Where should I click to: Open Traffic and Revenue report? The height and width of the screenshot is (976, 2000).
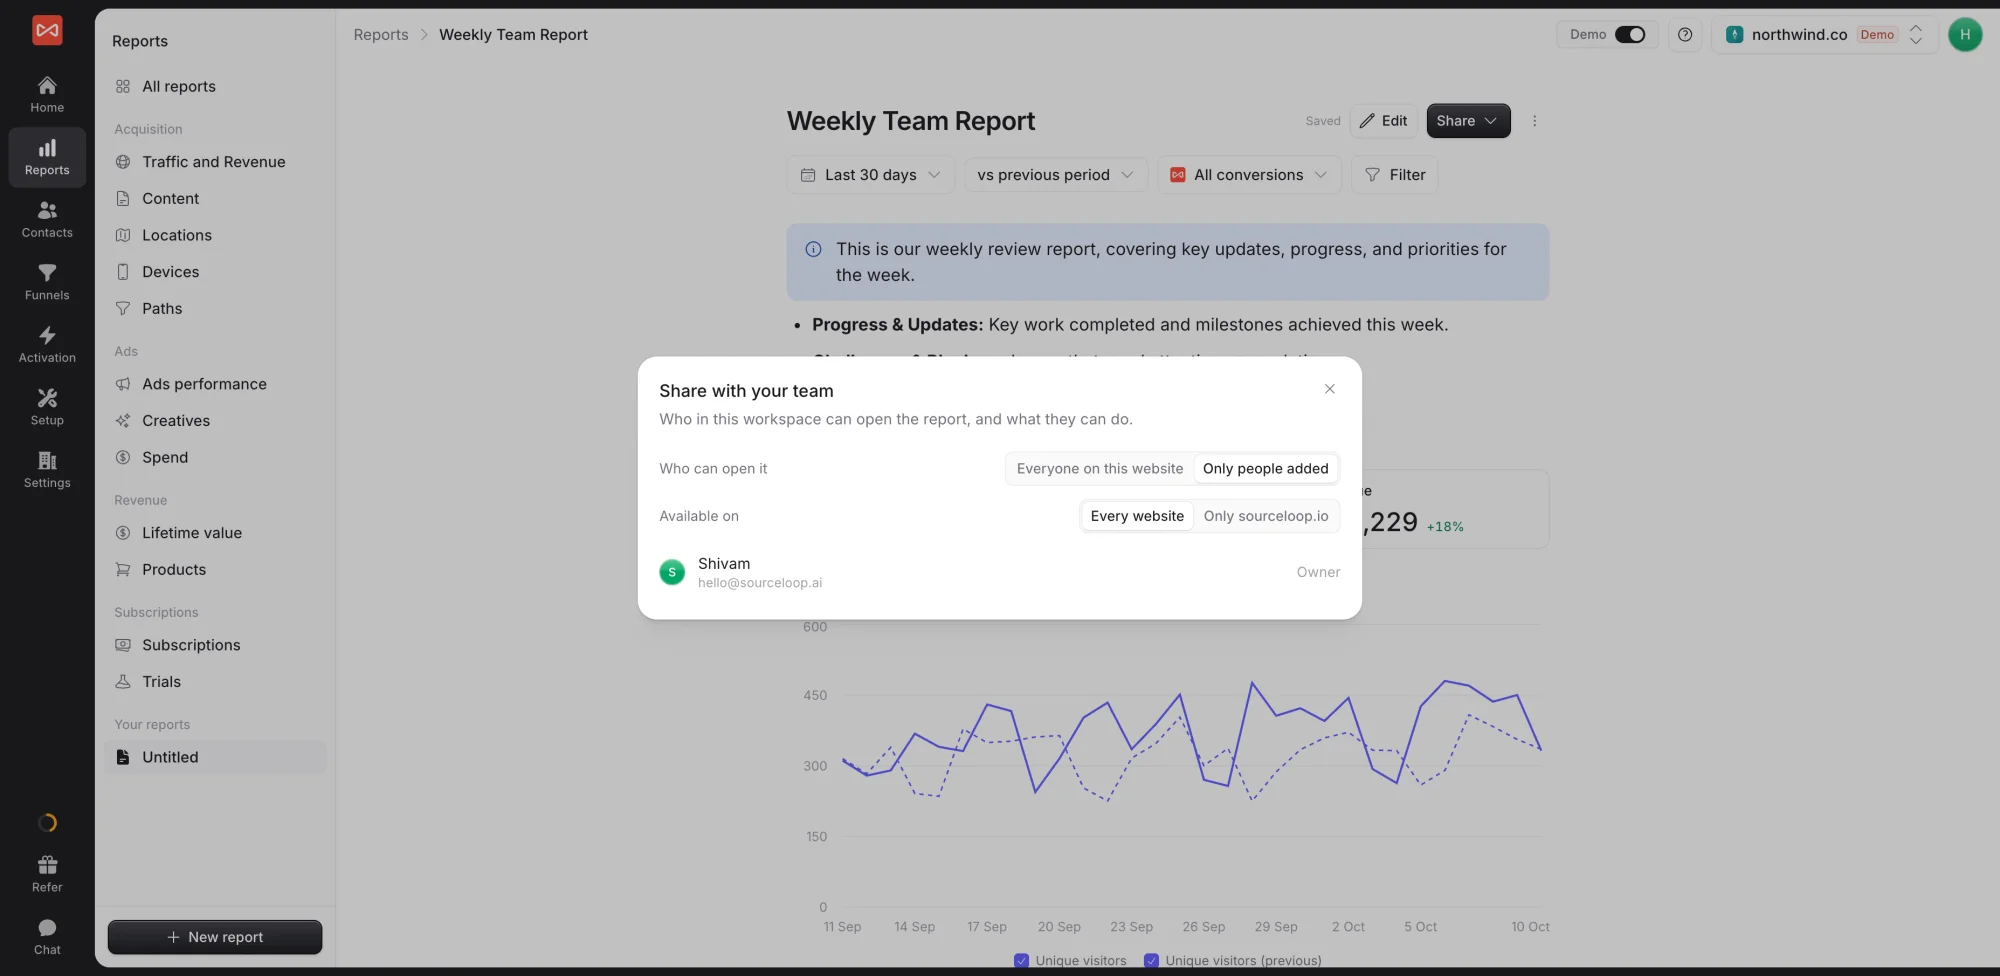click(x=215, y=162)
